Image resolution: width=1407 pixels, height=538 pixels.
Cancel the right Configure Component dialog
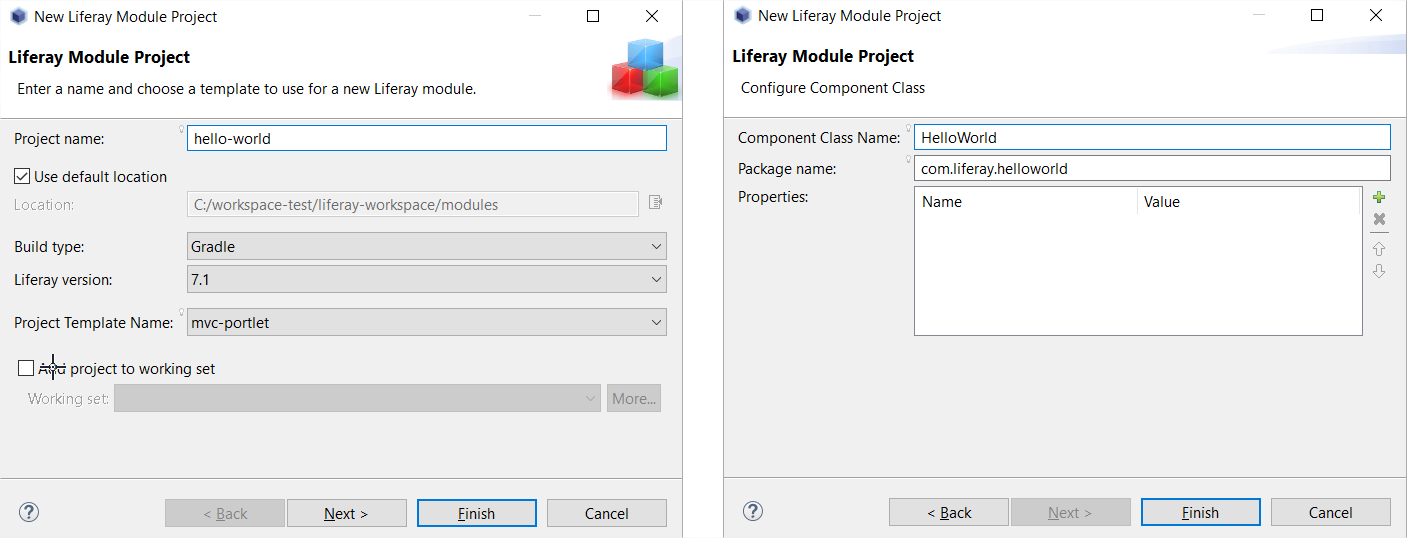(x=1331, y=512)
